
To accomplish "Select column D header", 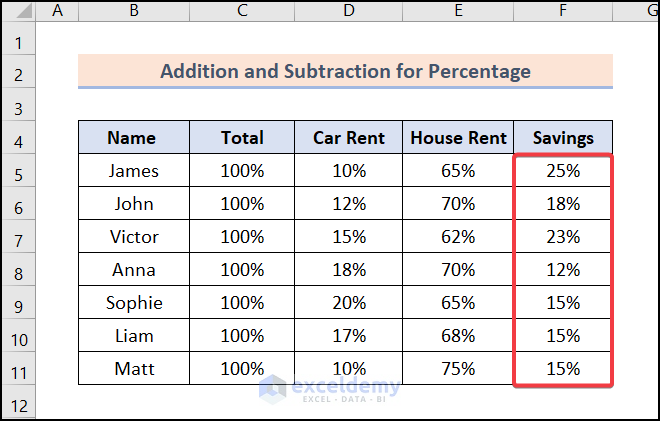I will click(x=348, y=11).
